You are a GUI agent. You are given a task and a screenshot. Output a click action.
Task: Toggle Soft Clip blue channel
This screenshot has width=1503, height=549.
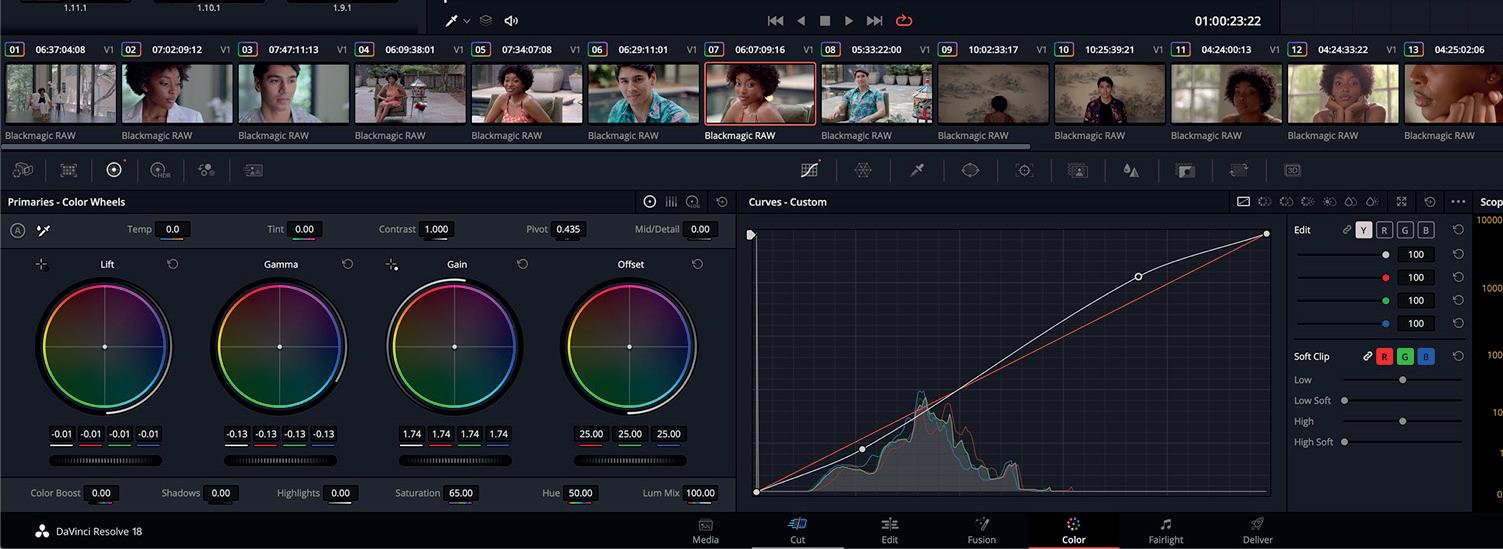click(x=1427, y=356)
